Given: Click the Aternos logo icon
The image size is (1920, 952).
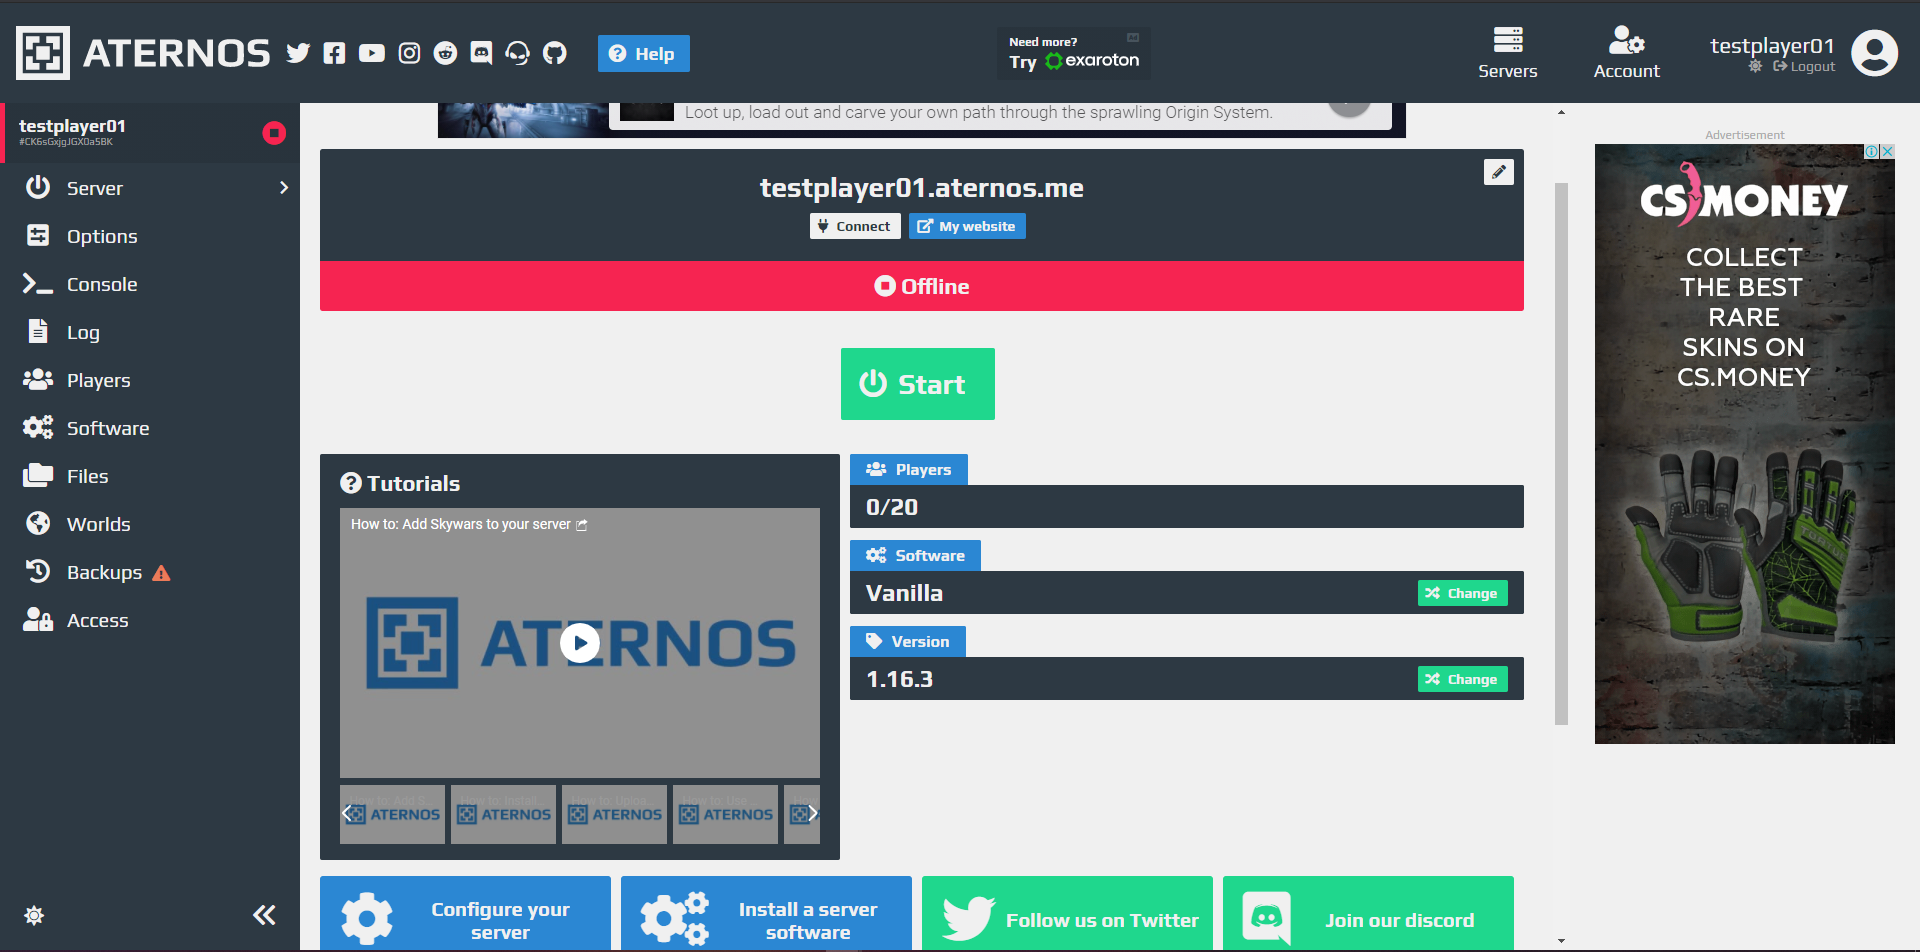Looking at the screenshot, I should click(x=43, y=53).
